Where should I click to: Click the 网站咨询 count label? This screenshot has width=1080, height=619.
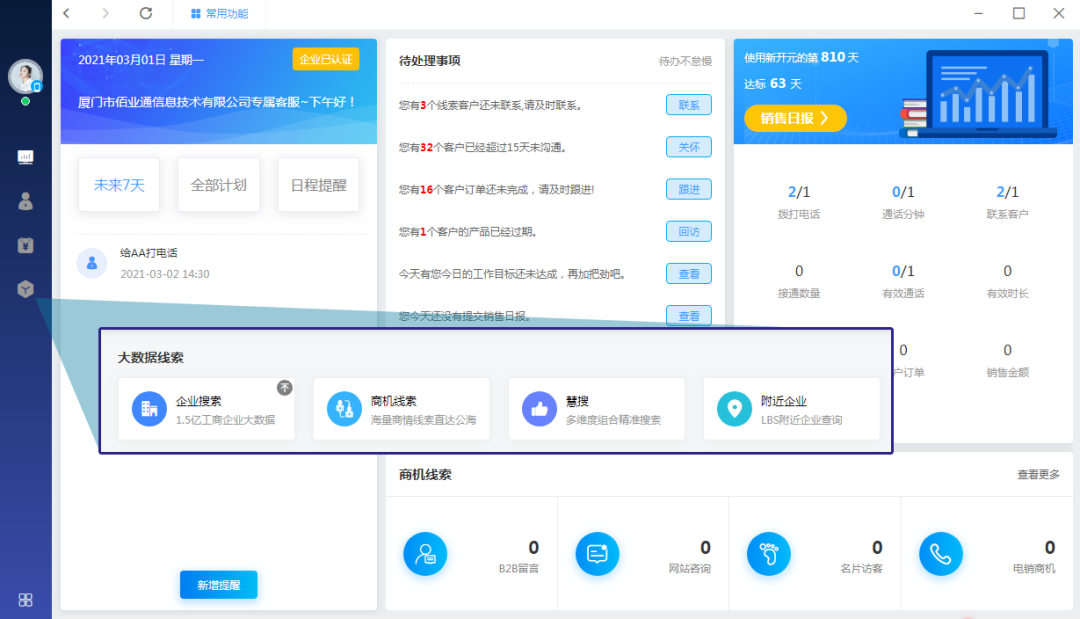(689, 569)
